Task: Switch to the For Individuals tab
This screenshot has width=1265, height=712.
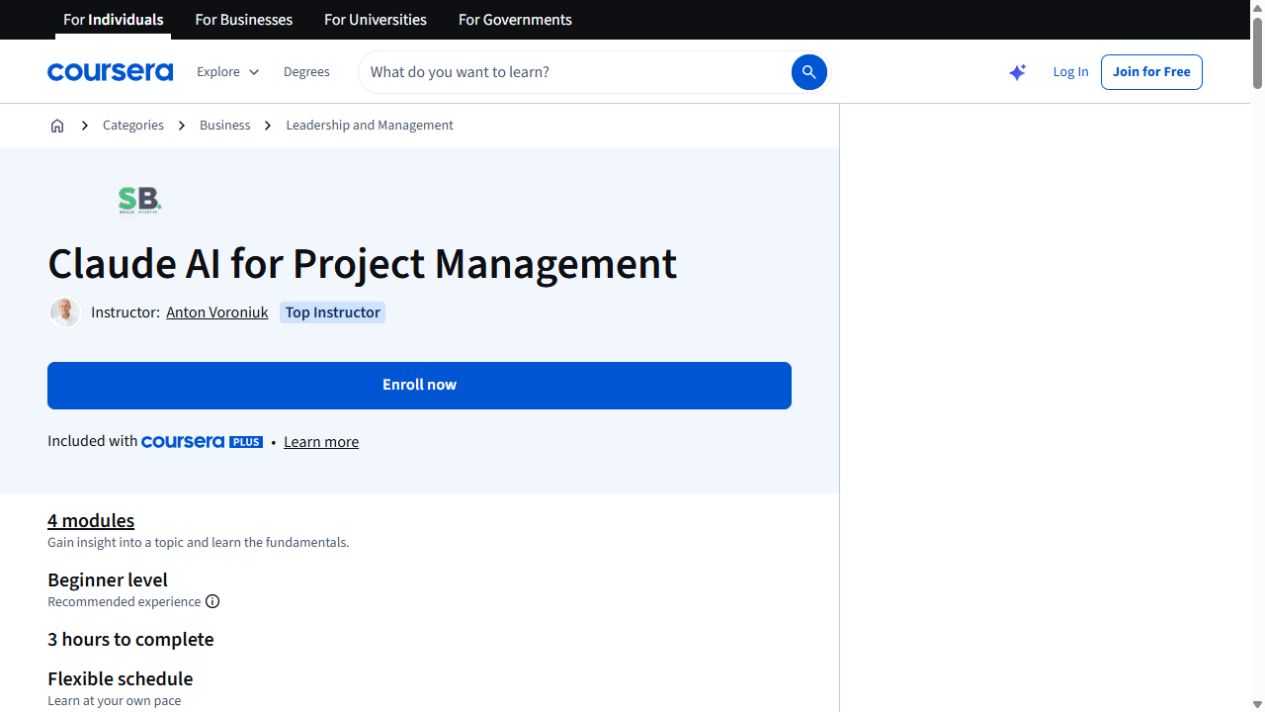Action: coord(113,19)
